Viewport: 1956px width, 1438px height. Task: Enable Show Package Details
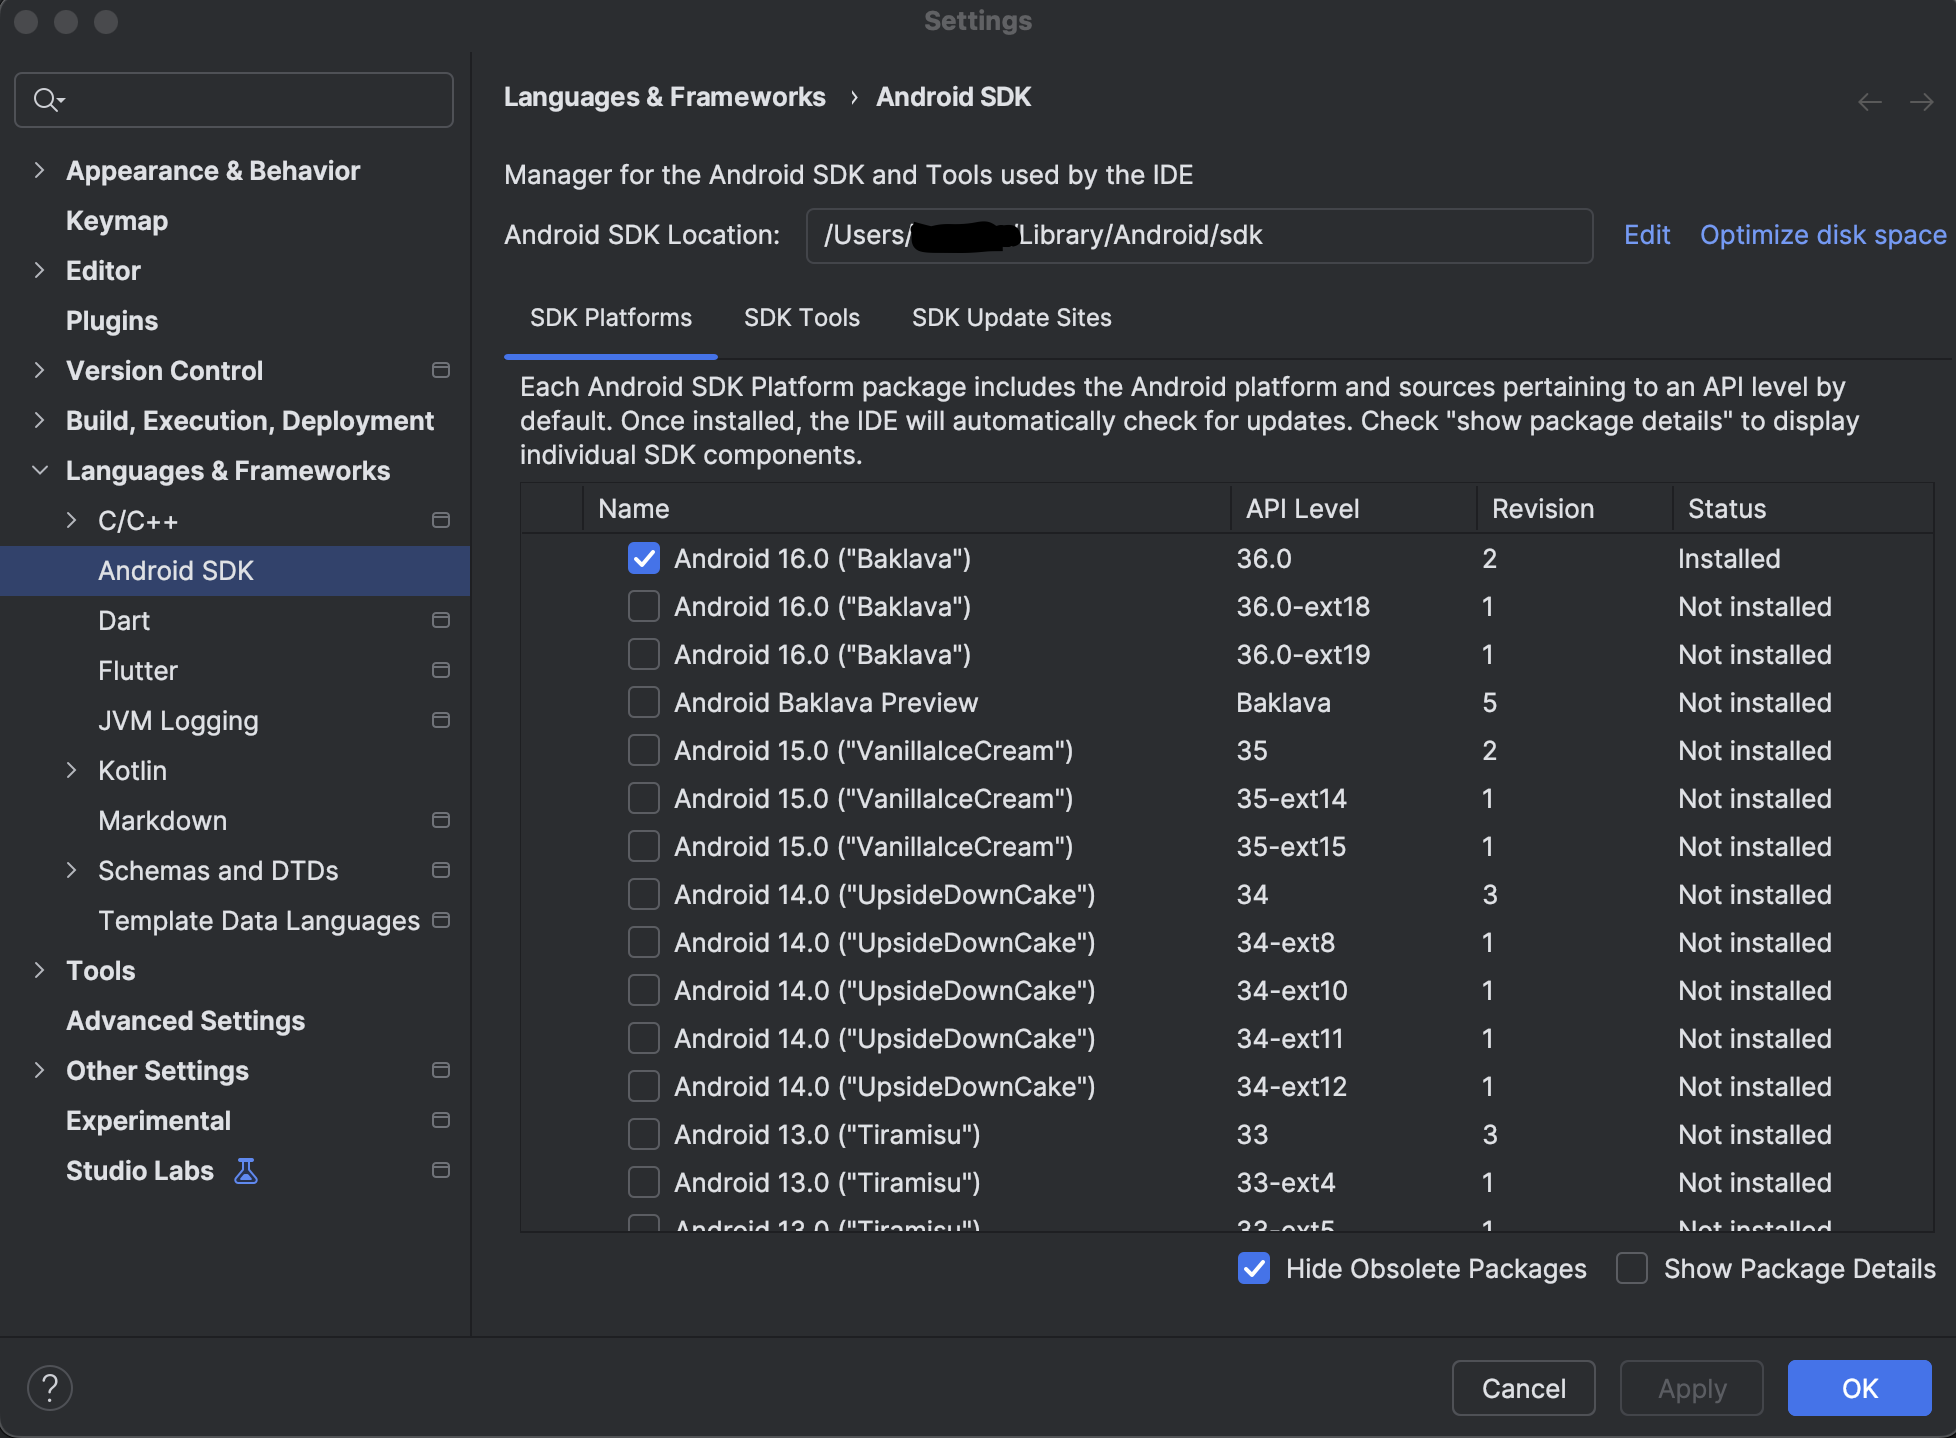1631,1268
